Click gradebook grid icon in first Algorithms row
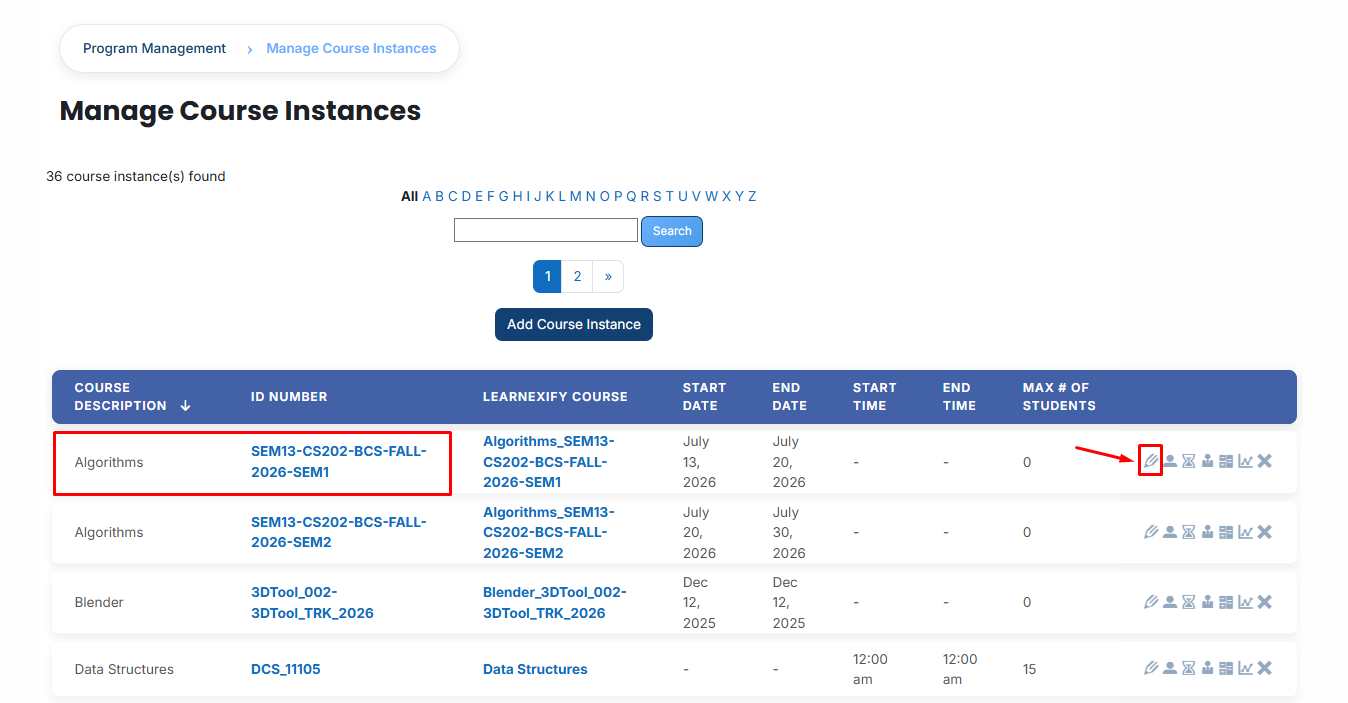The height and width of the screenshot is (703, 1348). tap(1227, 461)
